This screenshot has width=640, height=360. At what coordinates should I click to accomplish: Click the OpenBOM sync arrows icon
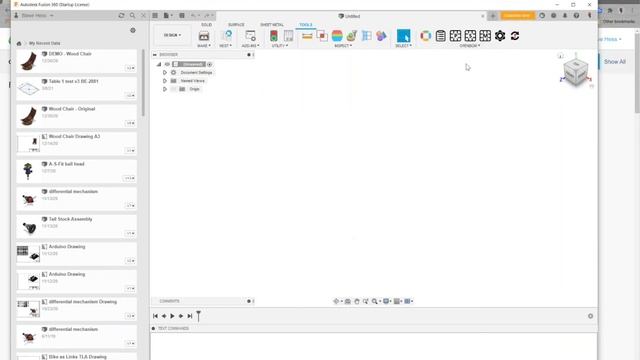pos(515,36)
